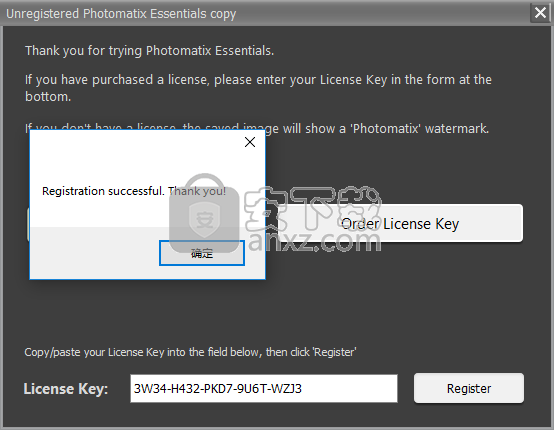The image size is (554, 430).
Task: Click the gray footer area of the message box
Action: pyautogui.click(x=92, y=253)
